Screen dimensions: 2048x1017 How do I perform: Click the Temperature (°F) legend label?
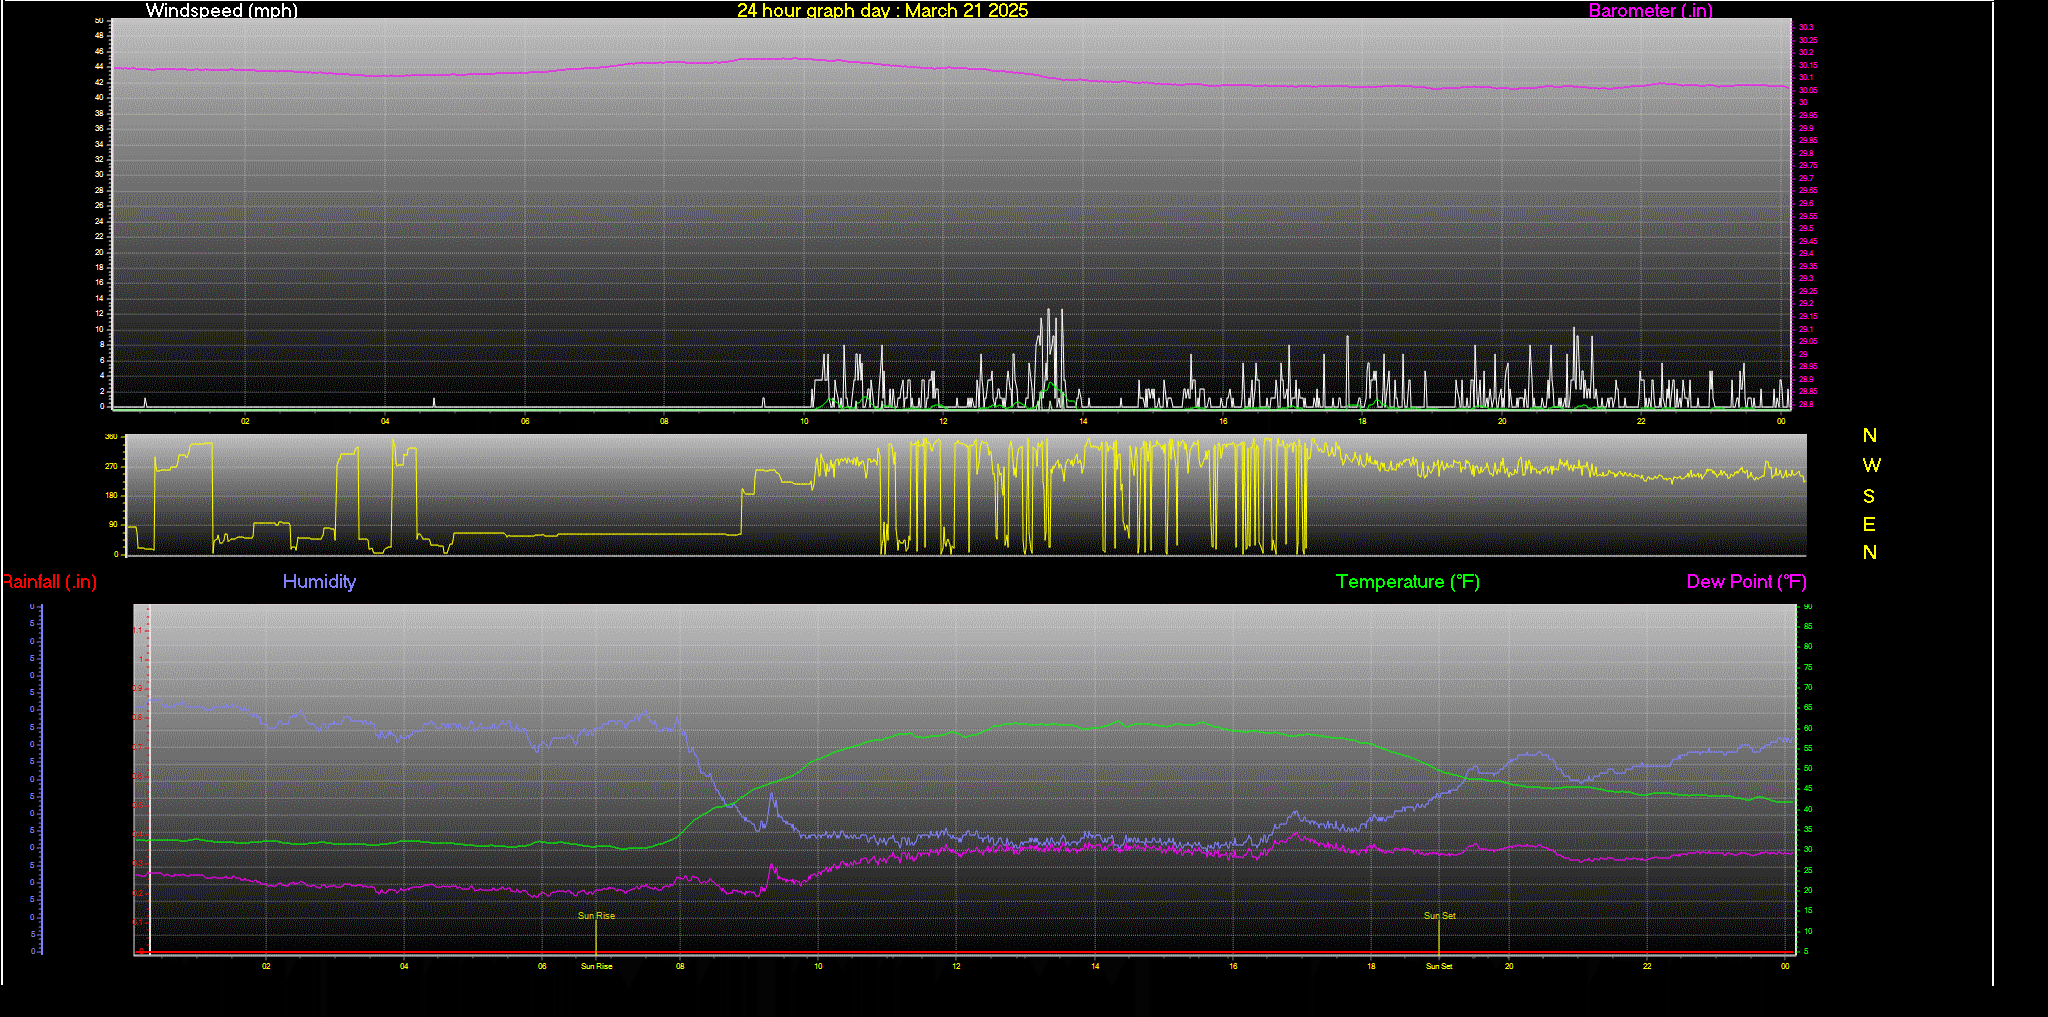(1408, 582)
